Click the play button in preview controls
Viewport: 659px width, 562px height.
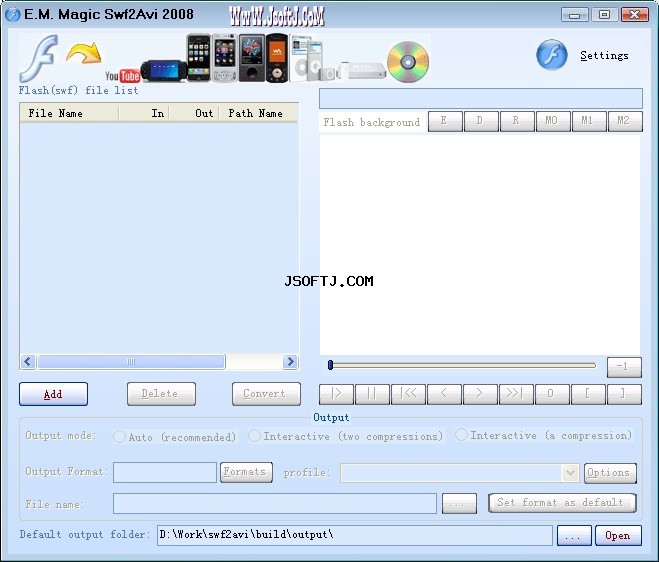[336, 394]
